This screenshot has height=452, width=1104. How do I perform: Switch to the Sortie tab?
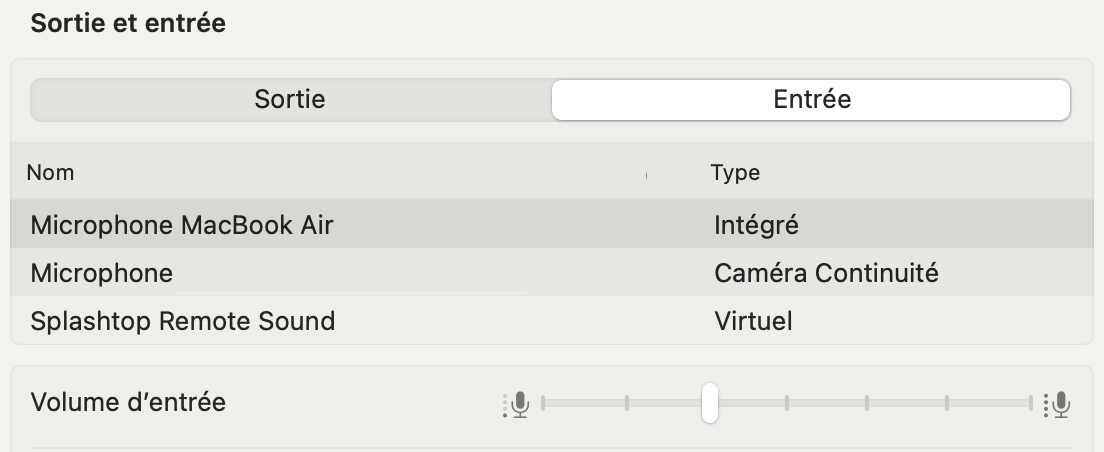pos(290,99)
